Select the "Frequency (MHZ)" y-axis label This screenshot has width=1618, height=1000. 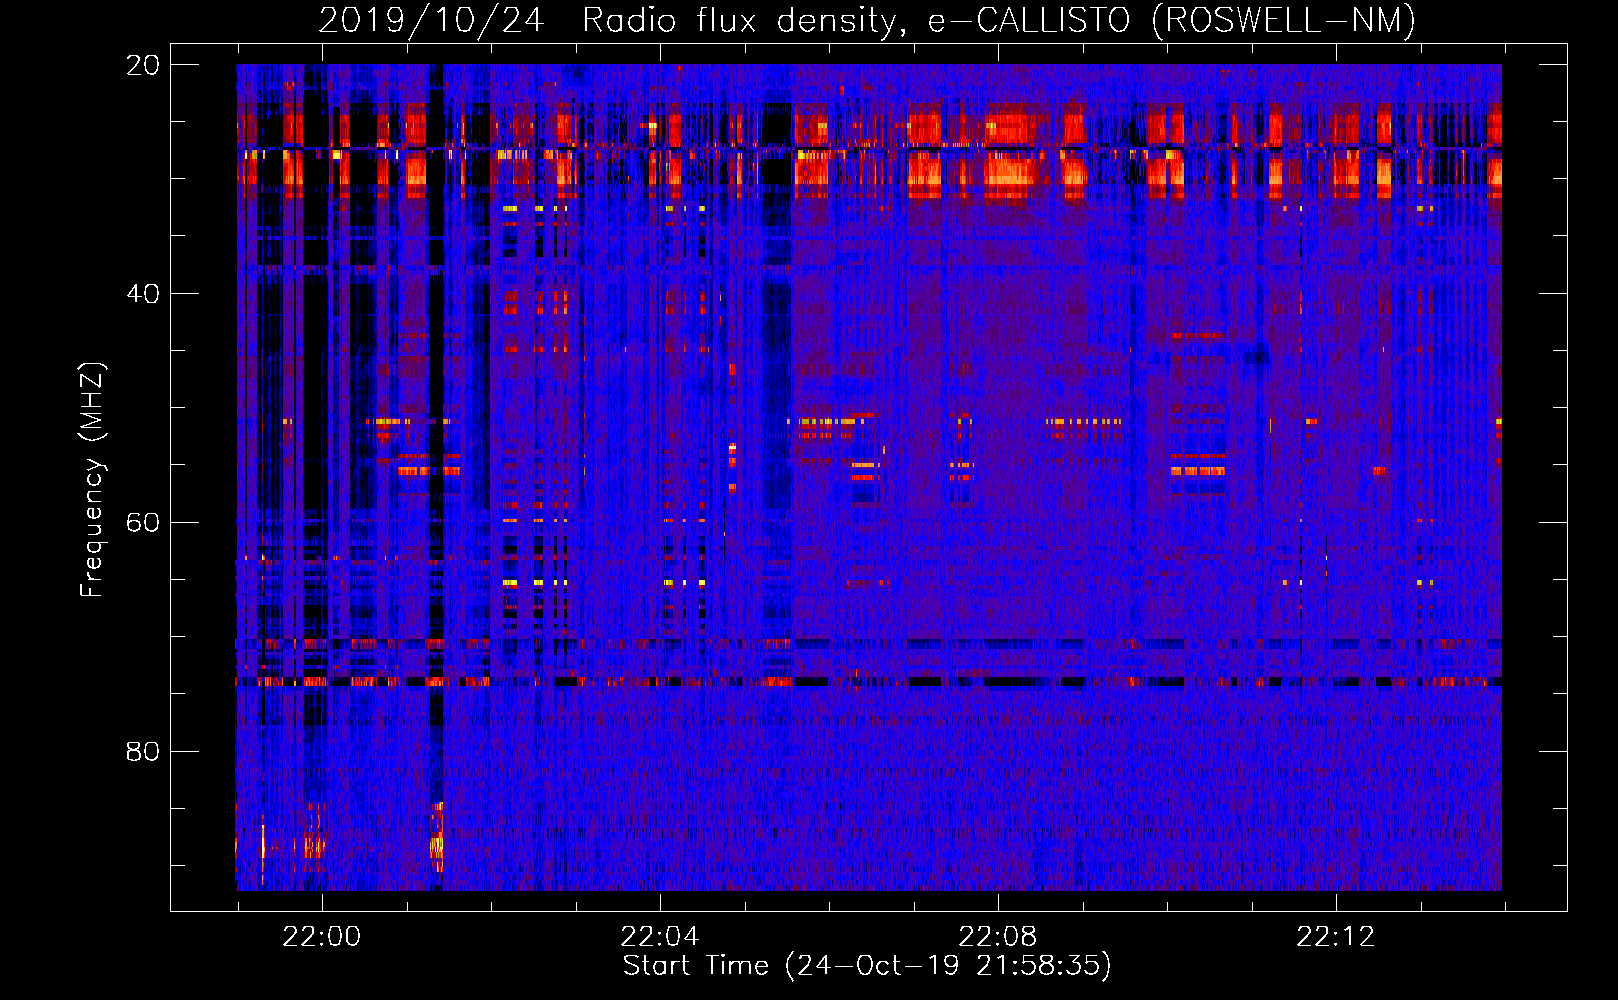click(92, 480)
